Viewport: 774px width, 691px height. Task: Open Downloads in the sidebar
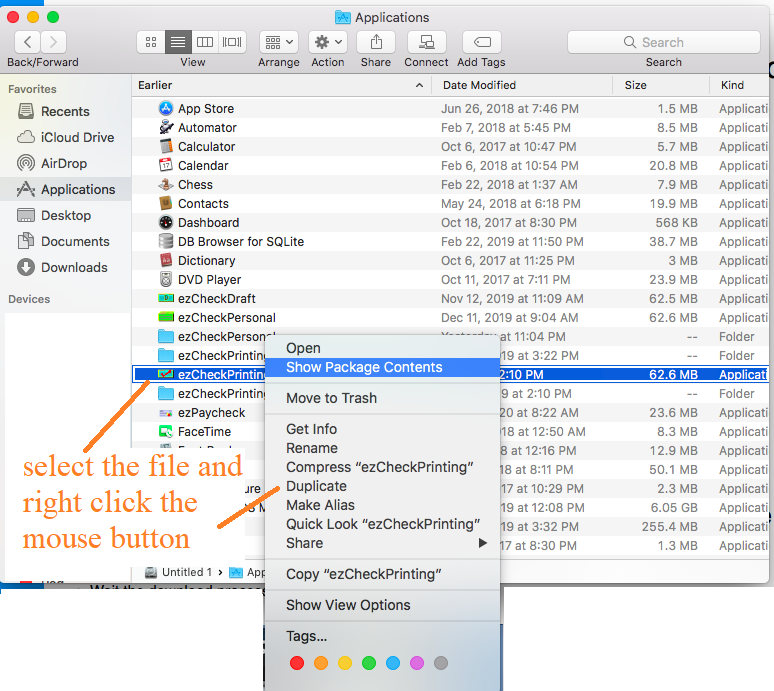73,267
